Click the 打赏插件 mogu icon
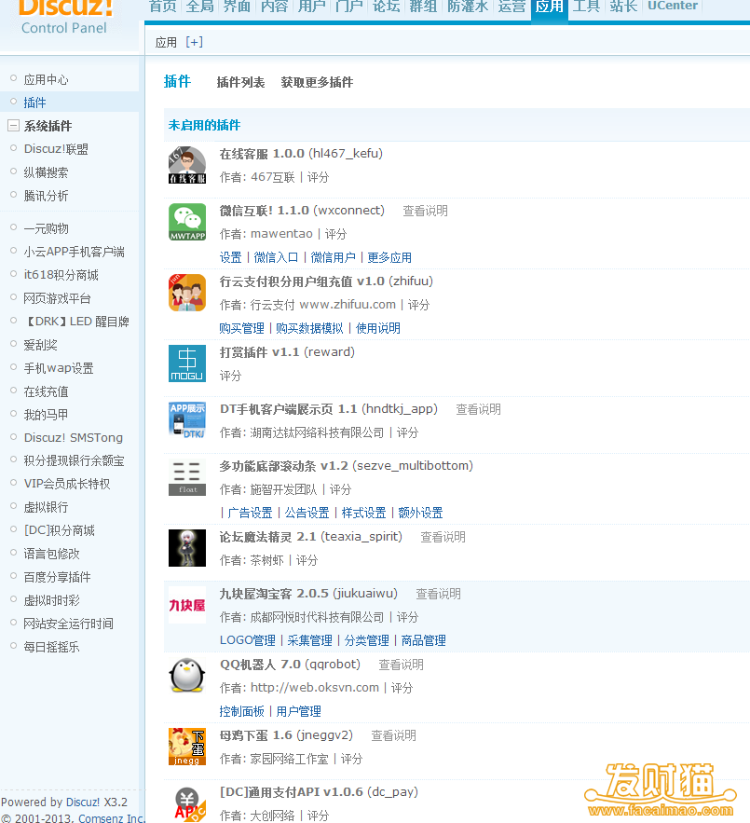750x823 pixels. coord(187,363)
